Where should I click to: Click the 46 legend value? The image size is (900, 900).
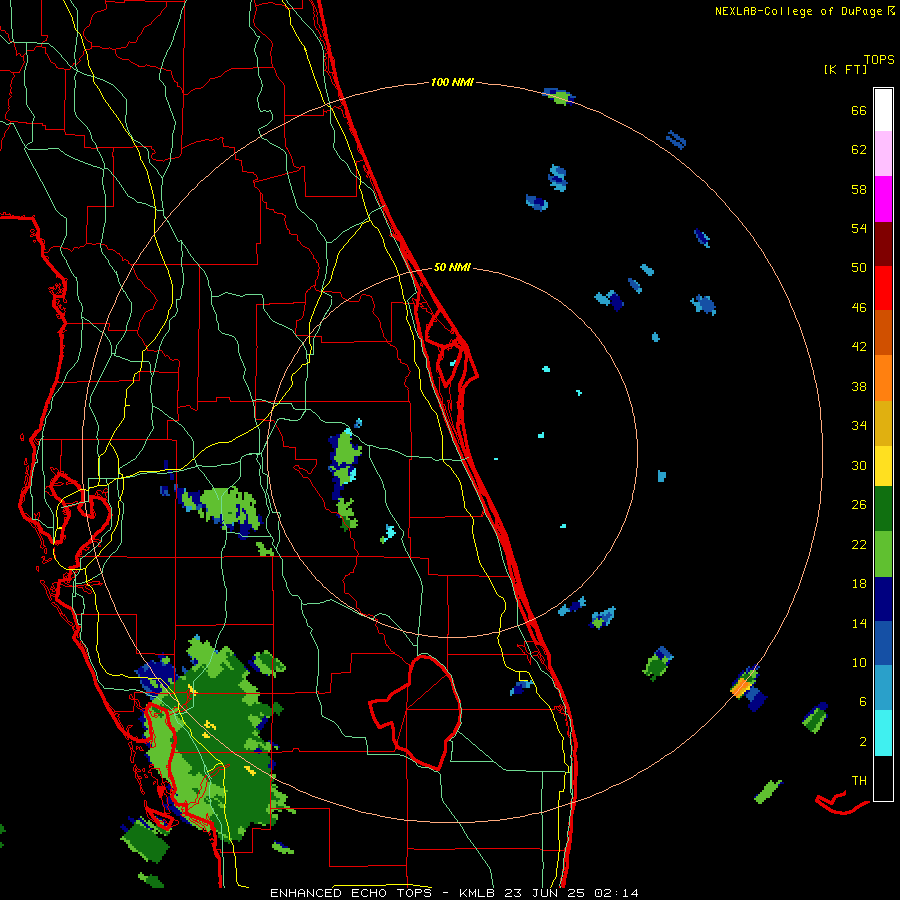click(x=859, y=307)
